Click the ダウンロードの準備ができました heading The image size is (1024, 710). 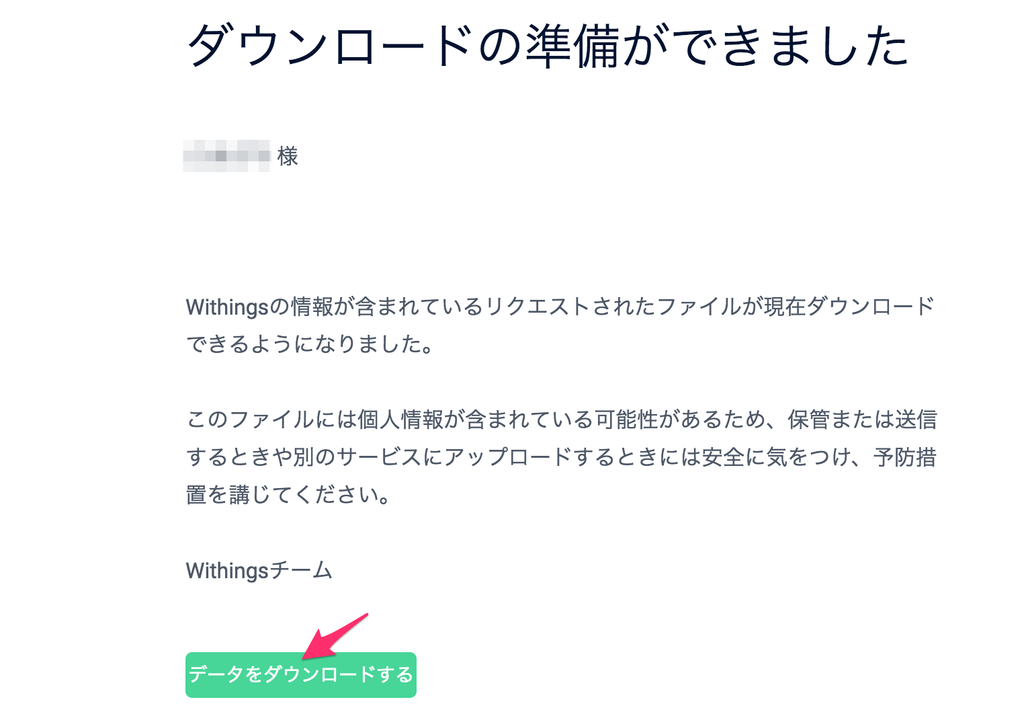point(547,47)
